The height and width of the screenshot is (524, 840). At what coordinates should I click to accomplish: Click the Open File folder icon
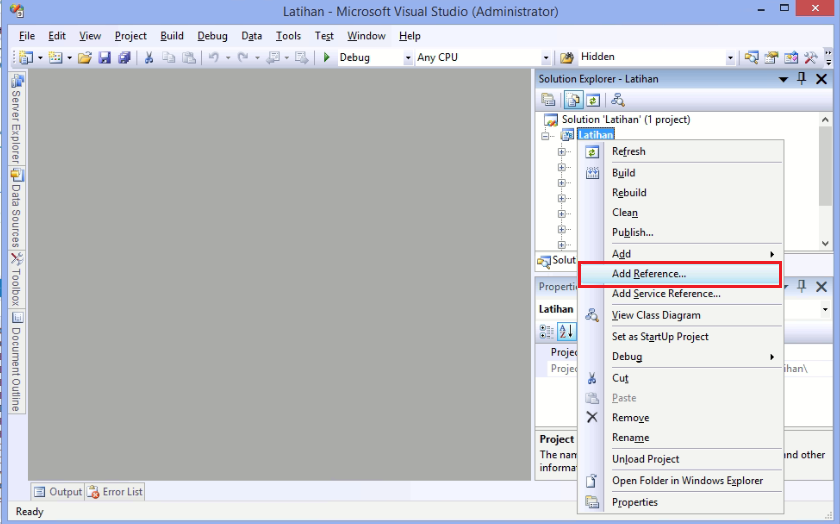click(85, 57)
